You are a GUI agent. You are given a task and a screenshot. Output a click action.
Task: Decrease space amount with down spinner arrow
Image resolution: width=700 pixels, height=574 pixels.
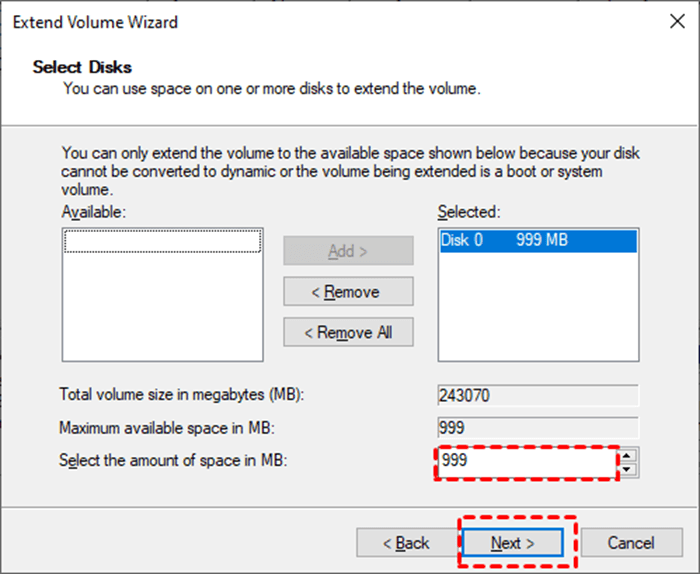point(629,470)
